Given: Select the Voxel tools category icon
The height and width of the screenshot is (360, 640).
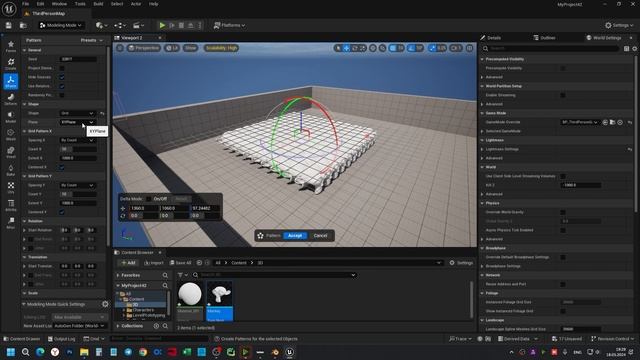Looking at the screenshot, I should pyautogui.click(x=11, y=152).
